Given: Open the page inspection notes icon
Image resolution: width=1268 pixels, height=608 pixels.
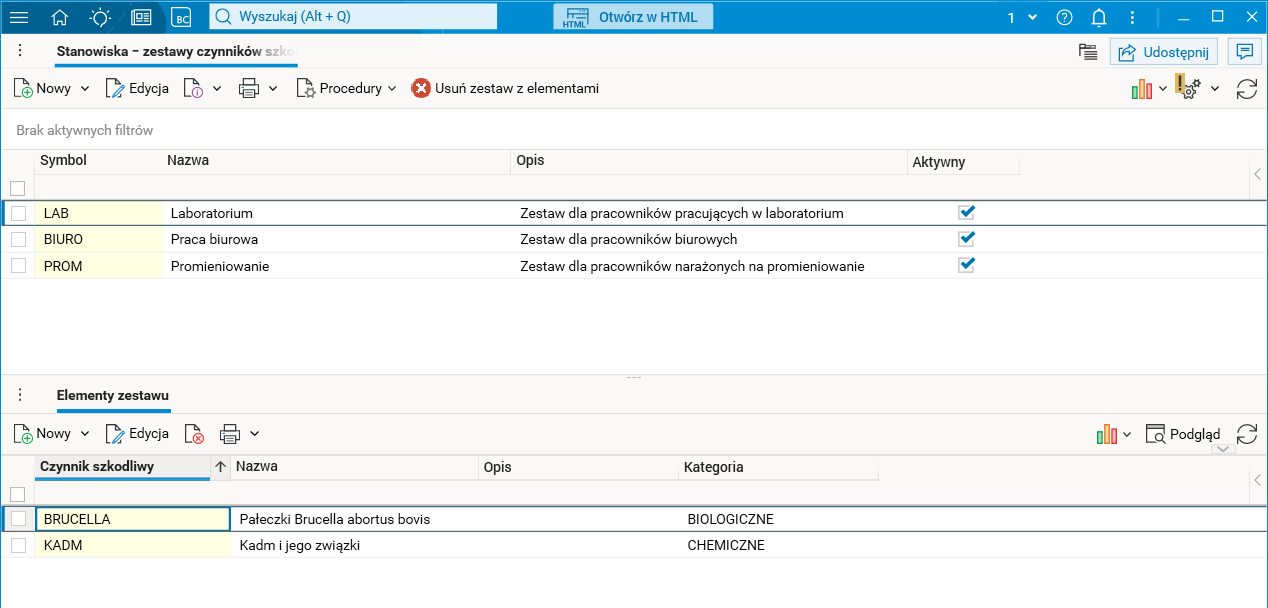Looking at the screenshot, I should point(1087,51).
